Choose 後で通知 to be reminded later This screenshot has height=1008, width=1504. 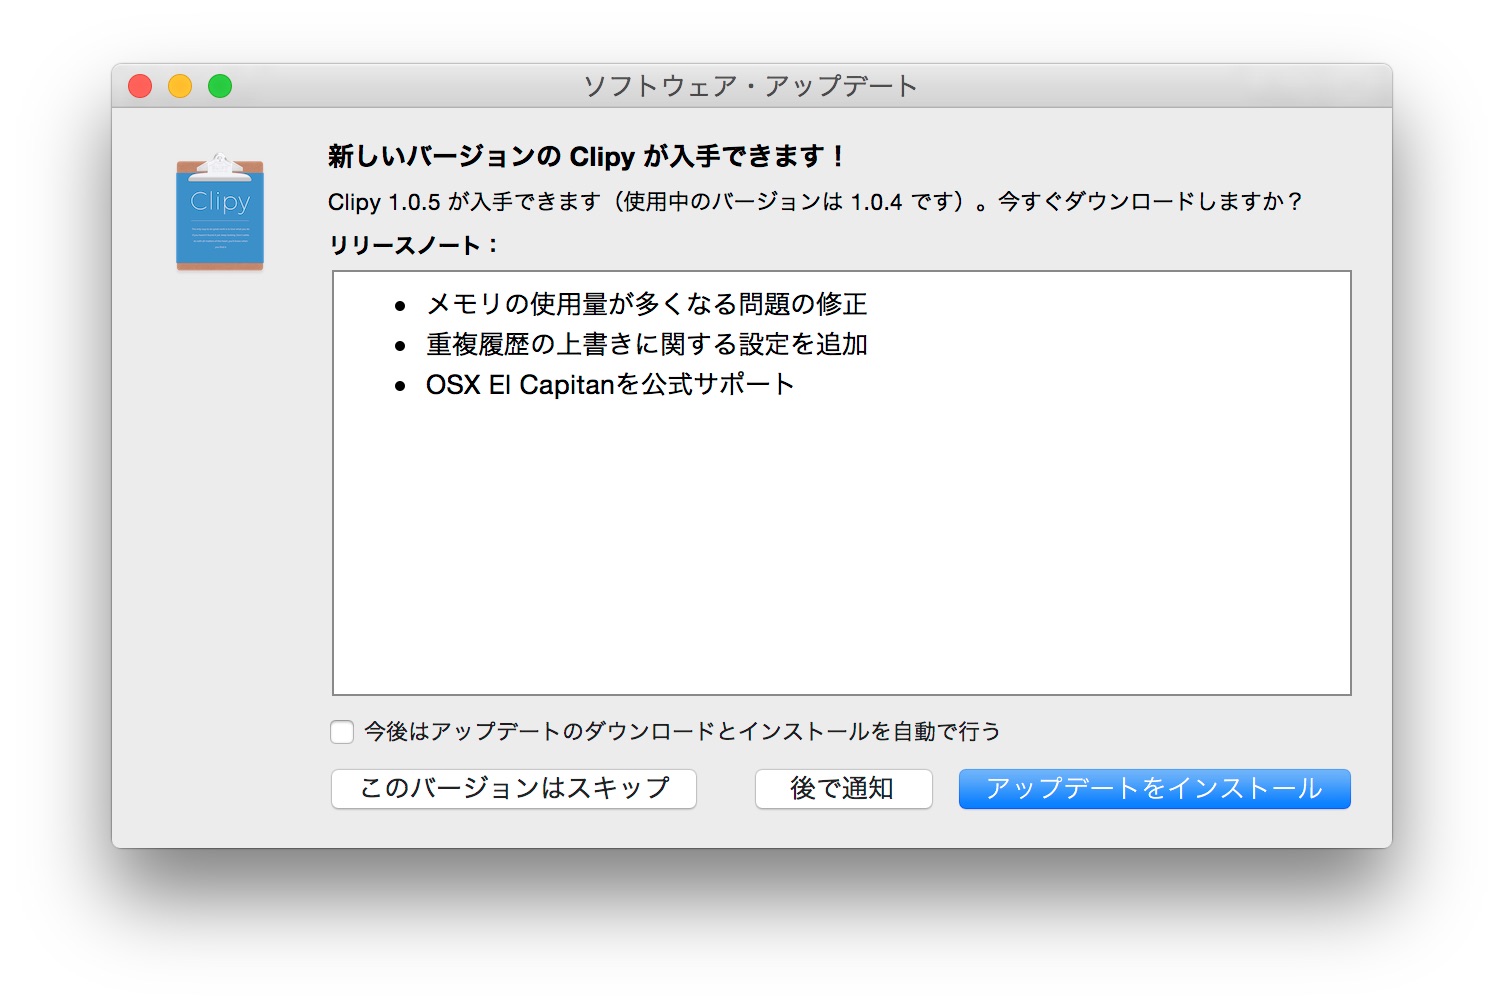coord(843,789)
